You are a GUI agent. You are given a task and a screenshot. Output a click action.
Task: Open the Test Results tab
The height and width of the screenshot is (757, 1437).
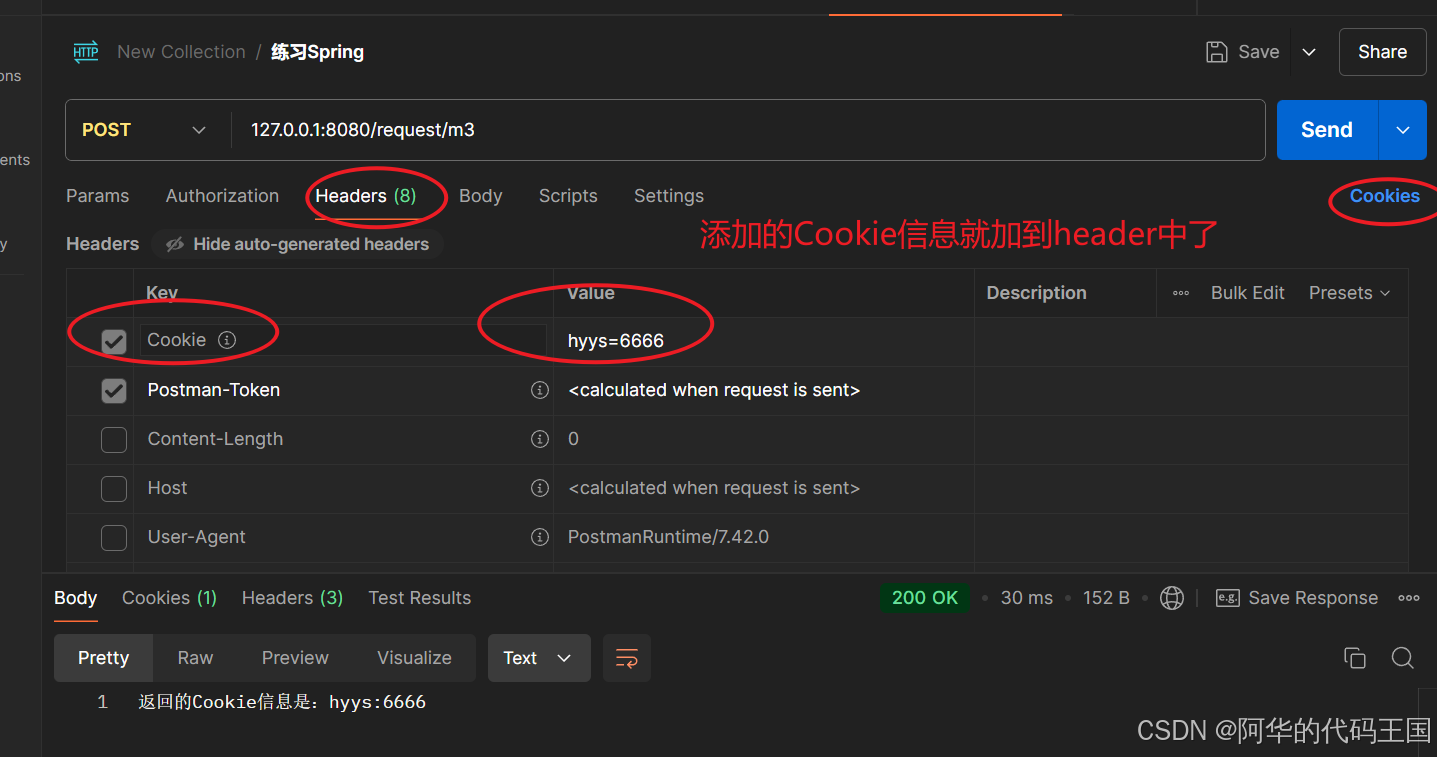[x=419, y=598]
